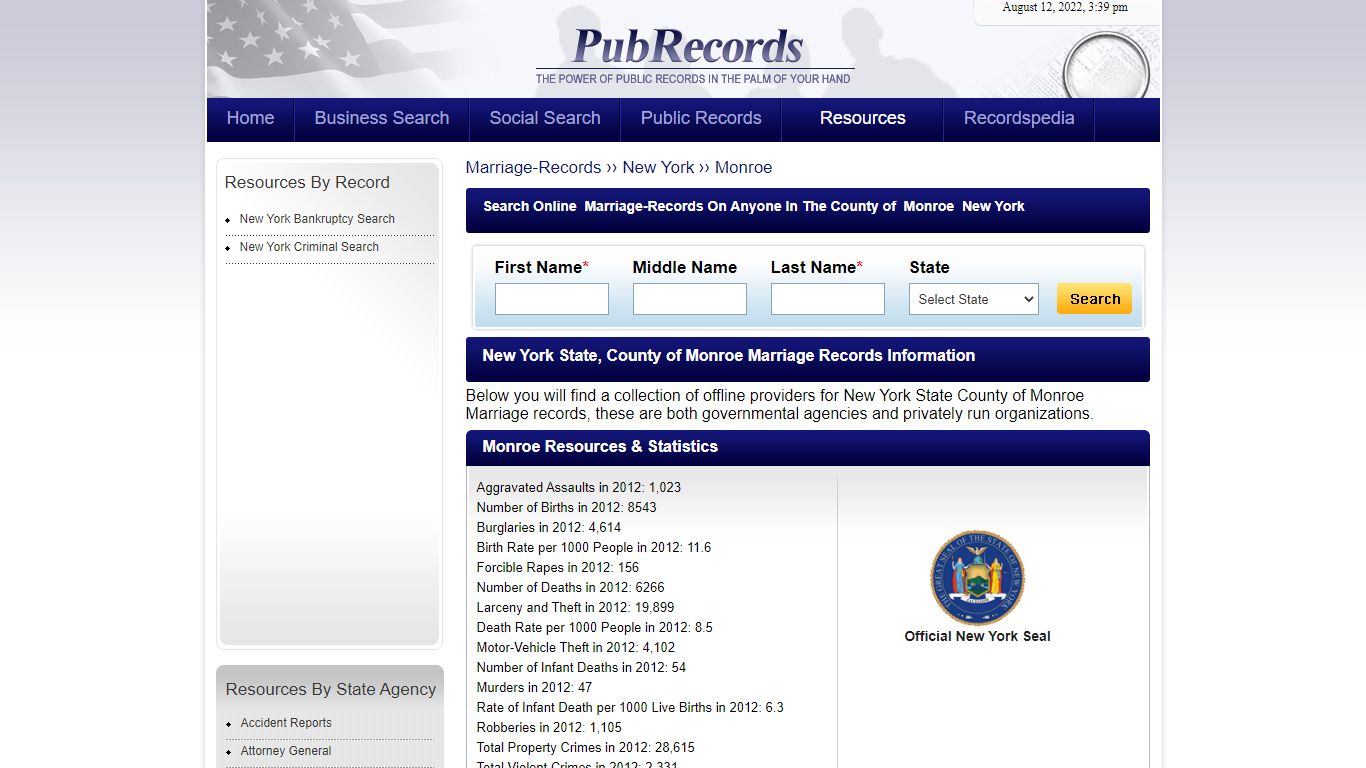Click 'Motor-Vehicle Theft in 2012: 4,102' text
1366x768 pixels.
click(x=576, y=648)
